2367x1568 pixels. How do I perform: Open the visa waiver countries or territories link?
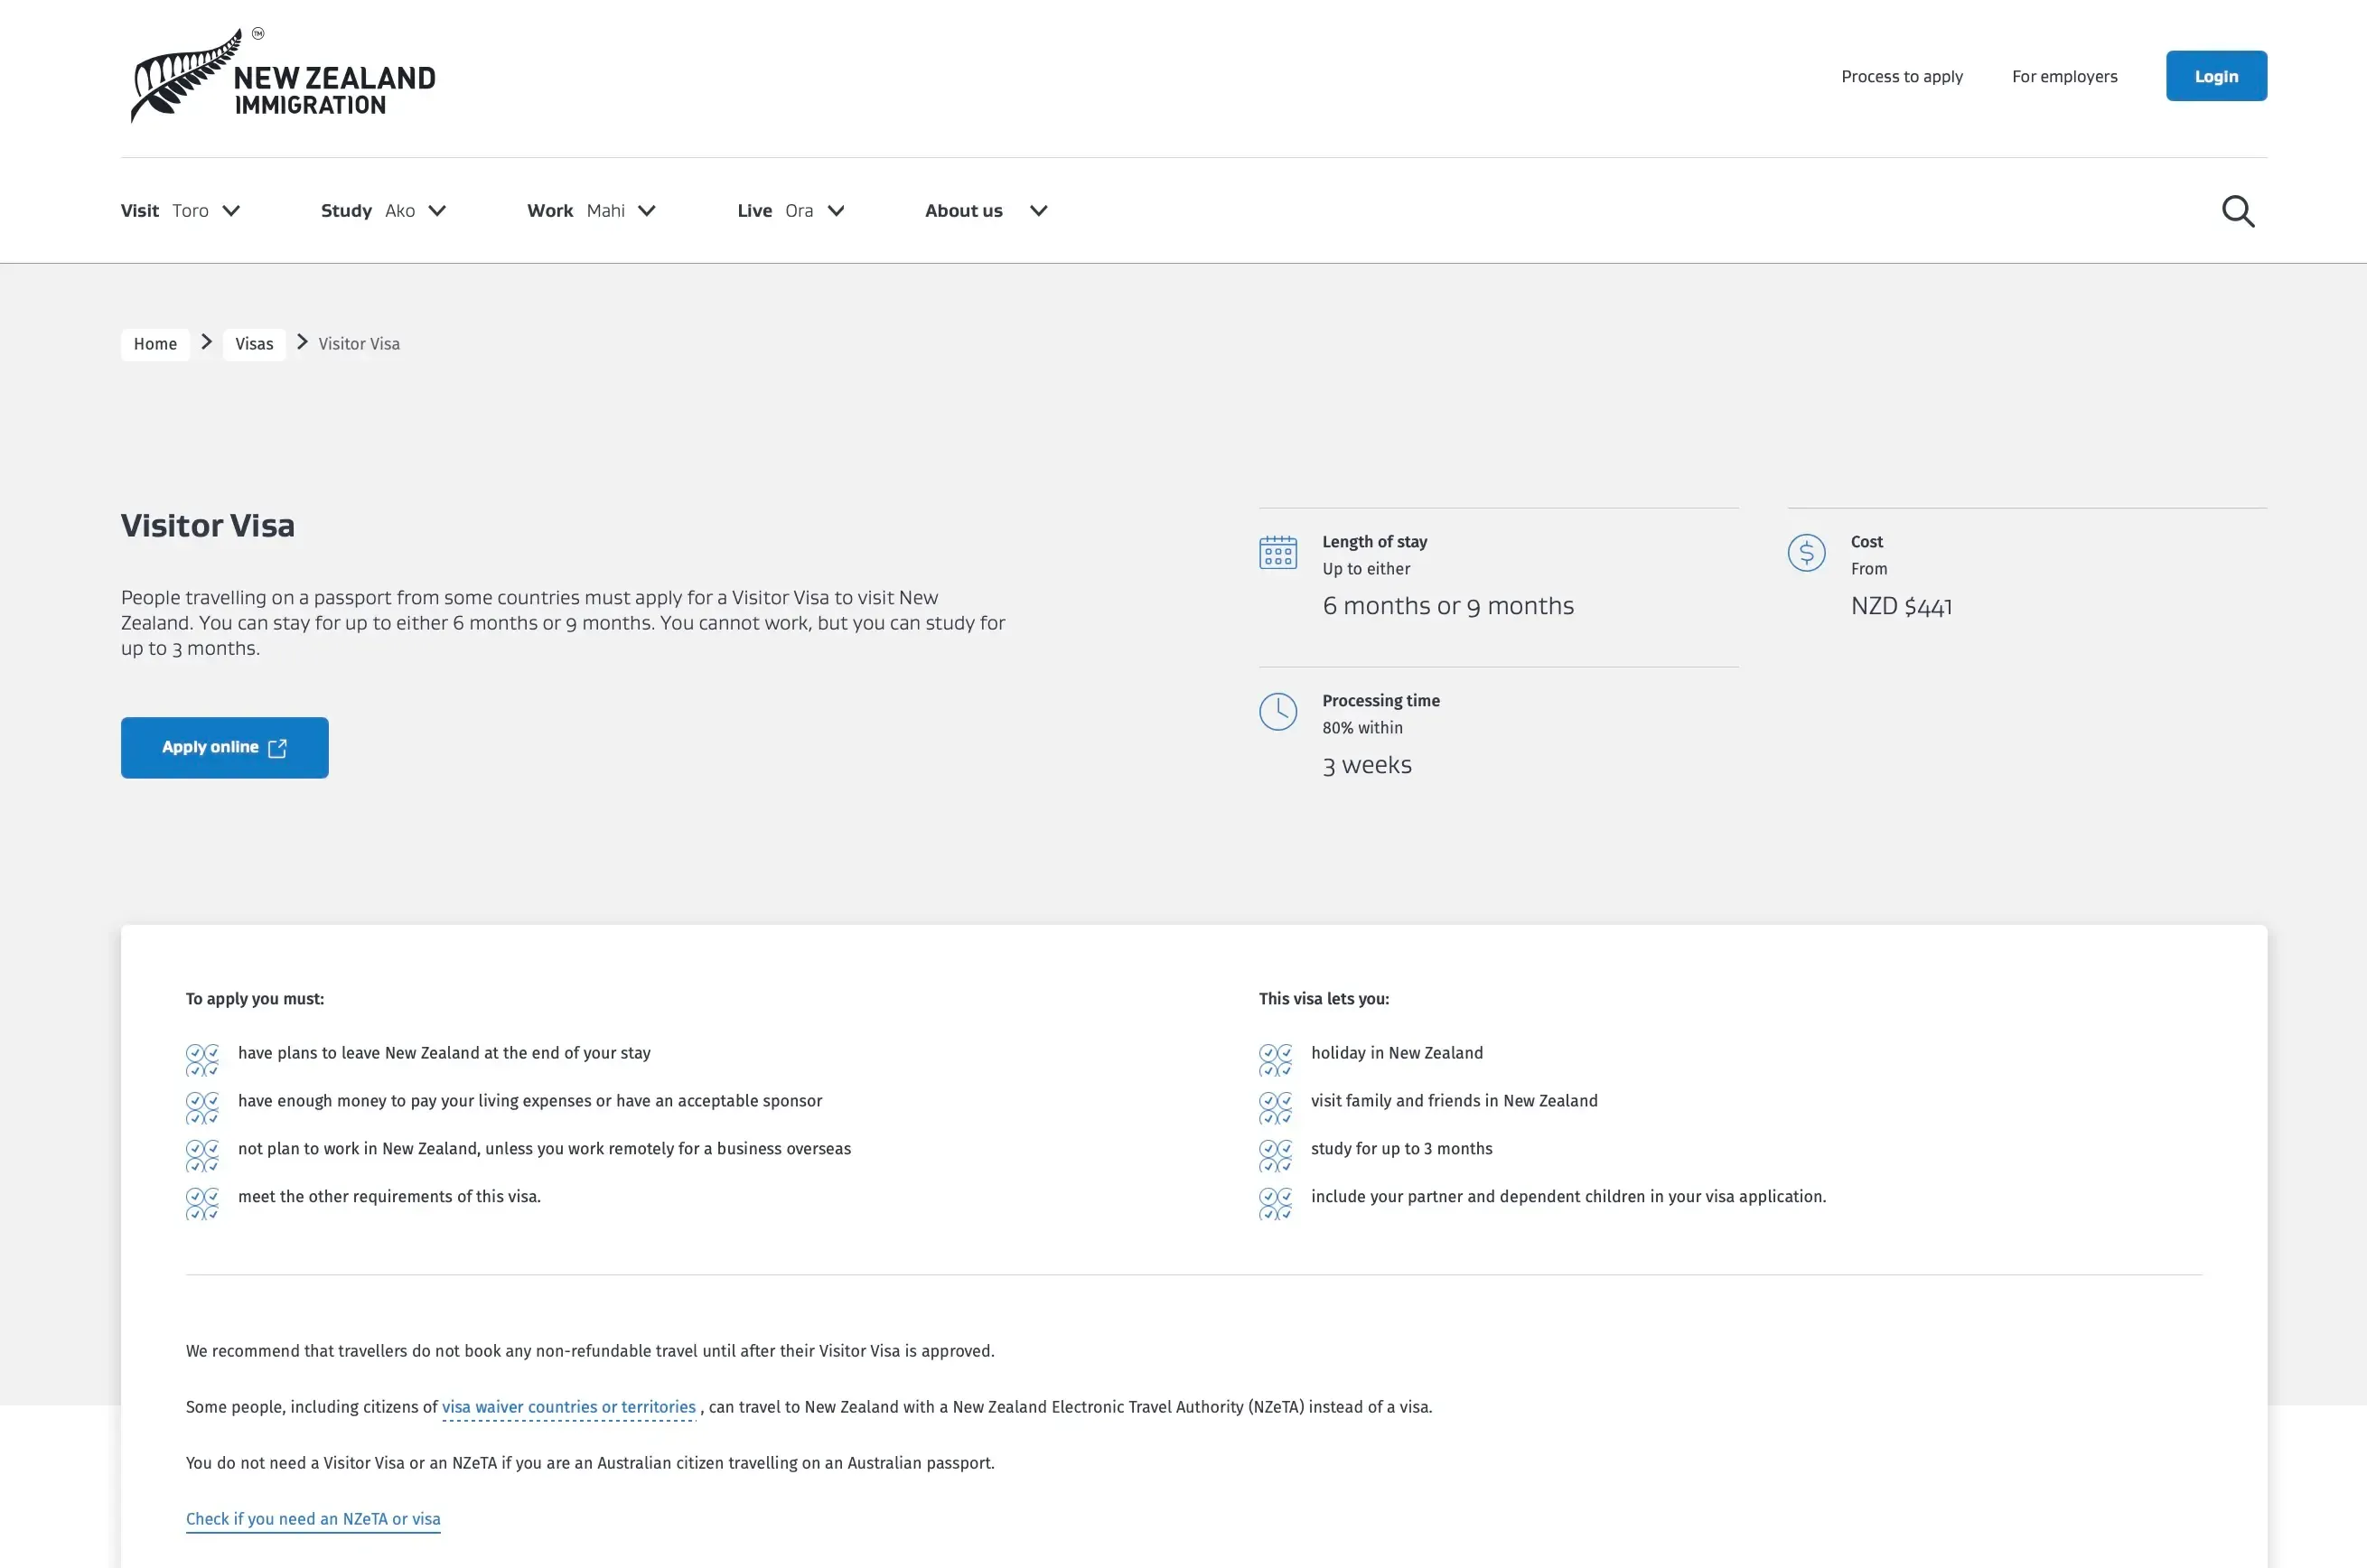[x=568, y=1406]
